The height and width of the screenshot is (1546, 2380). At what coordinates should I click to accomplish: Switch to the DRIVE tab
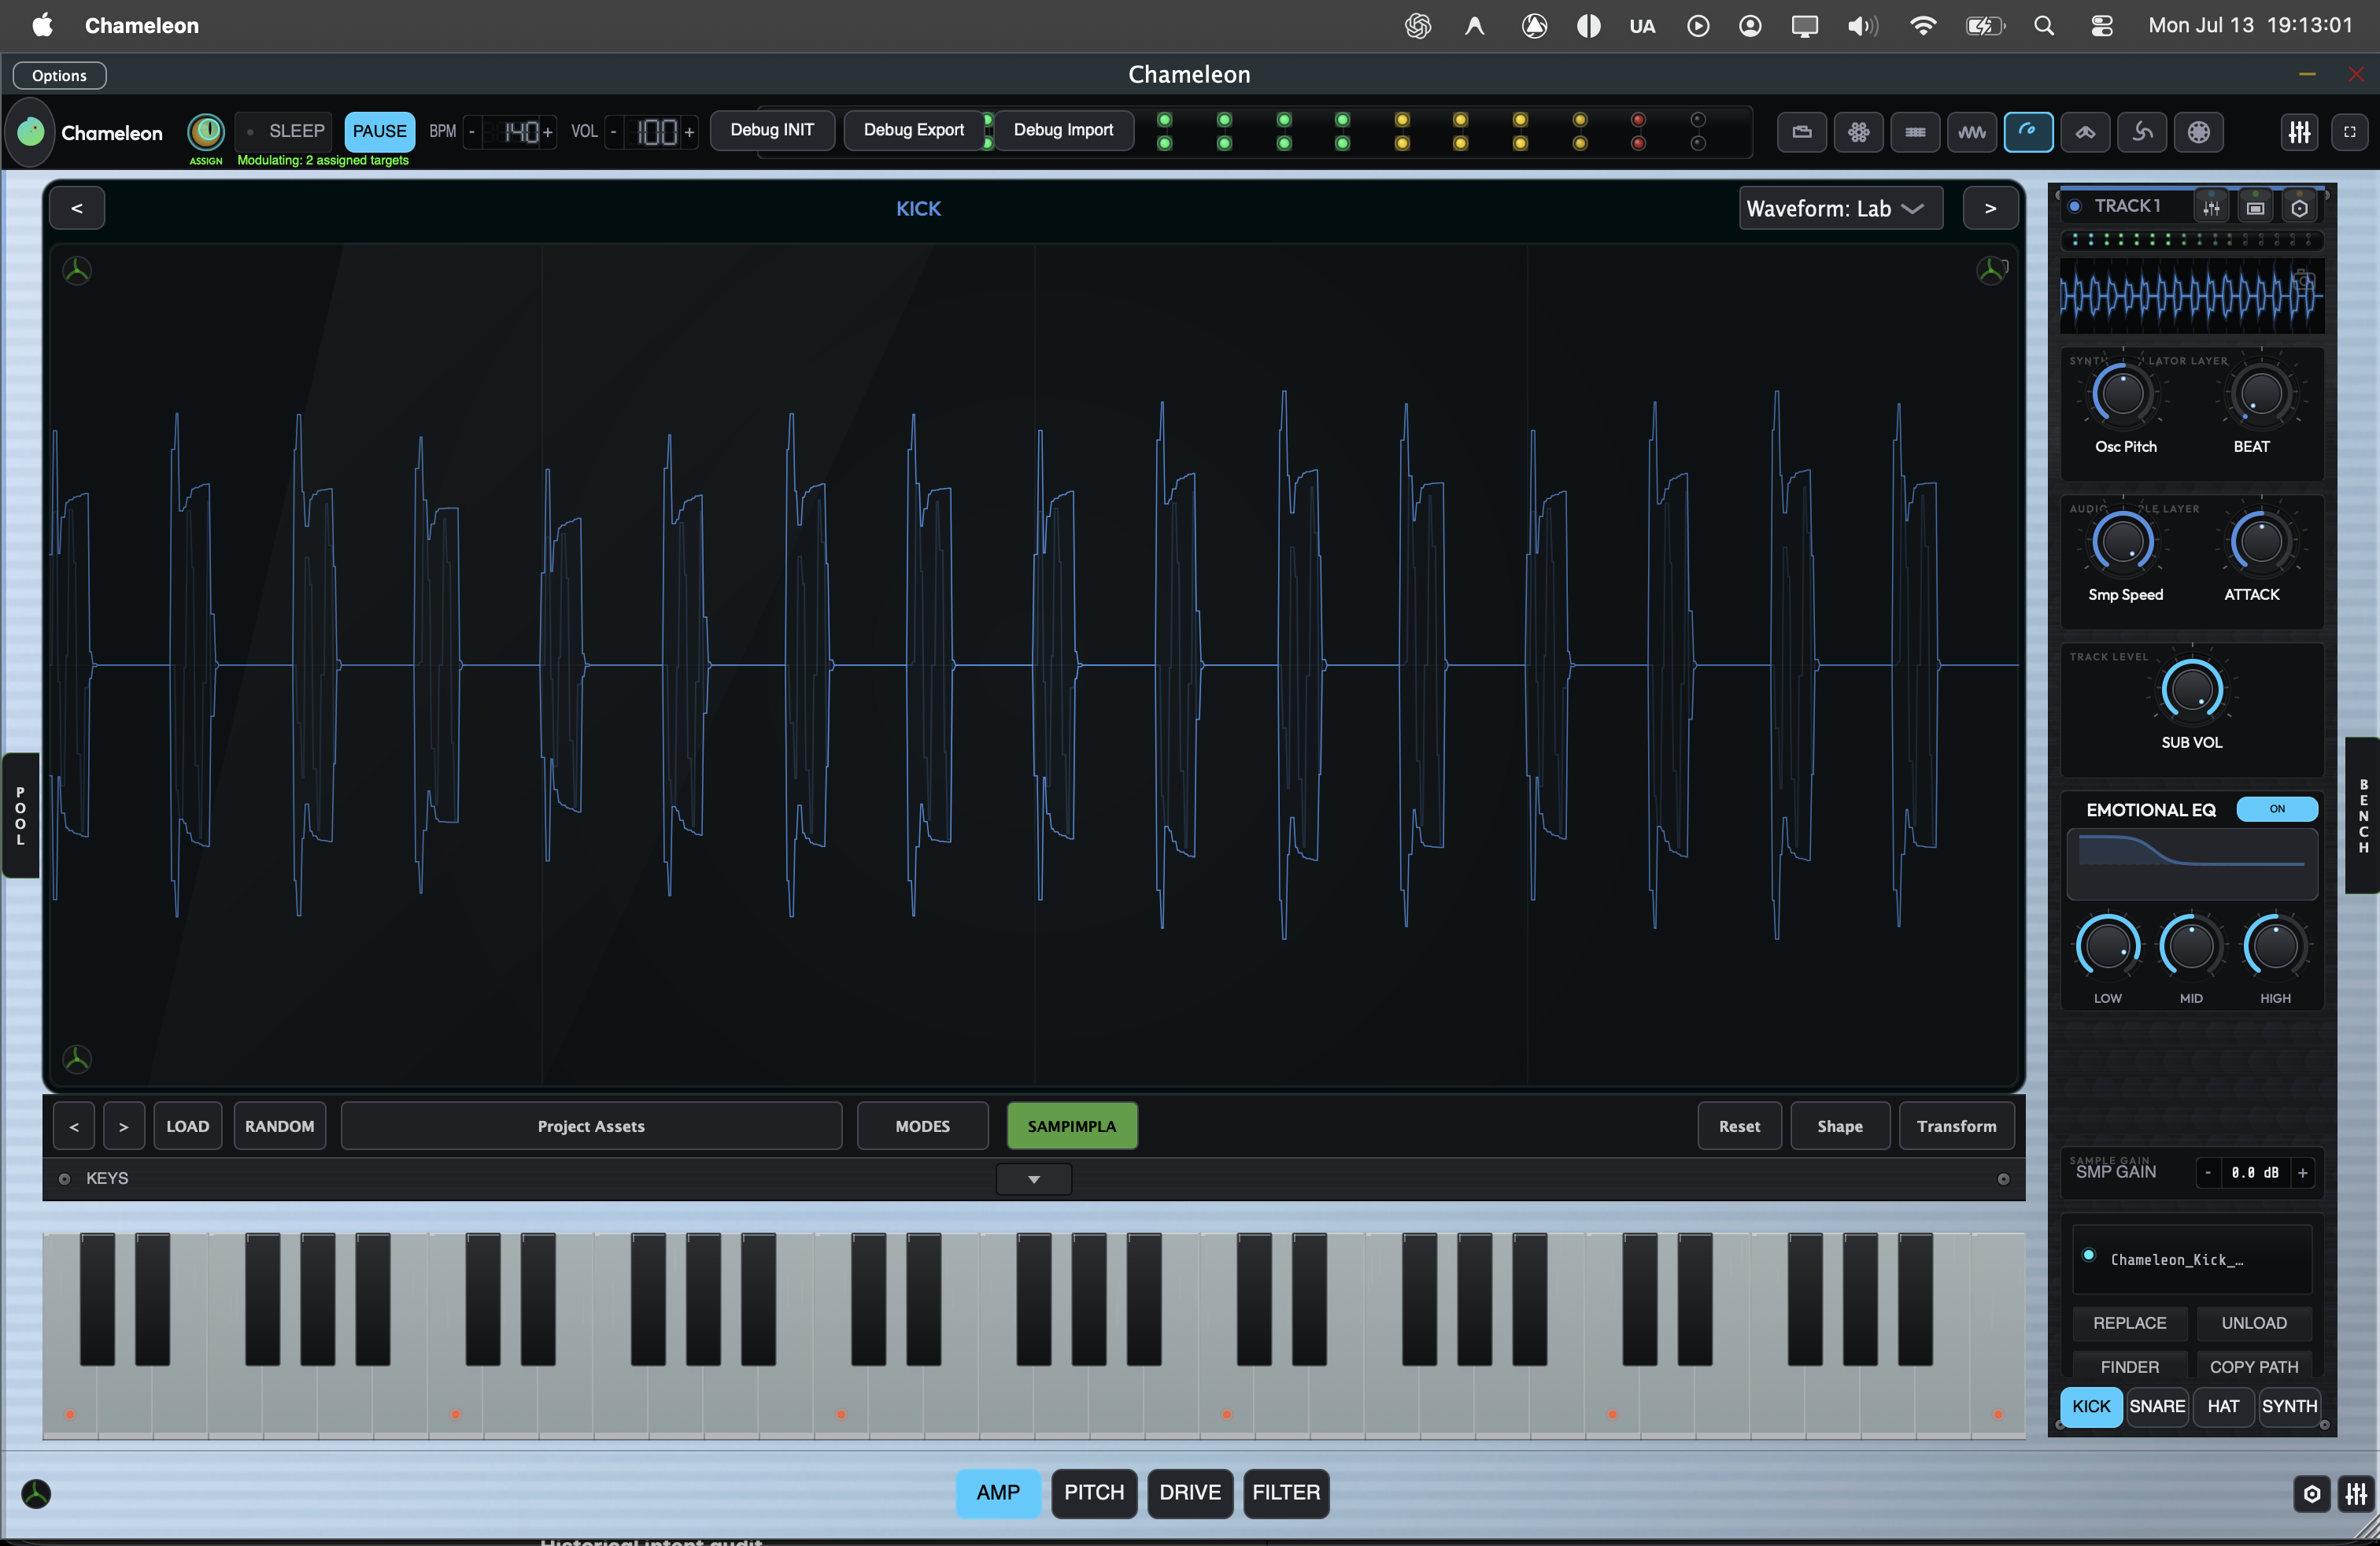click(x=1190, y=1493)
